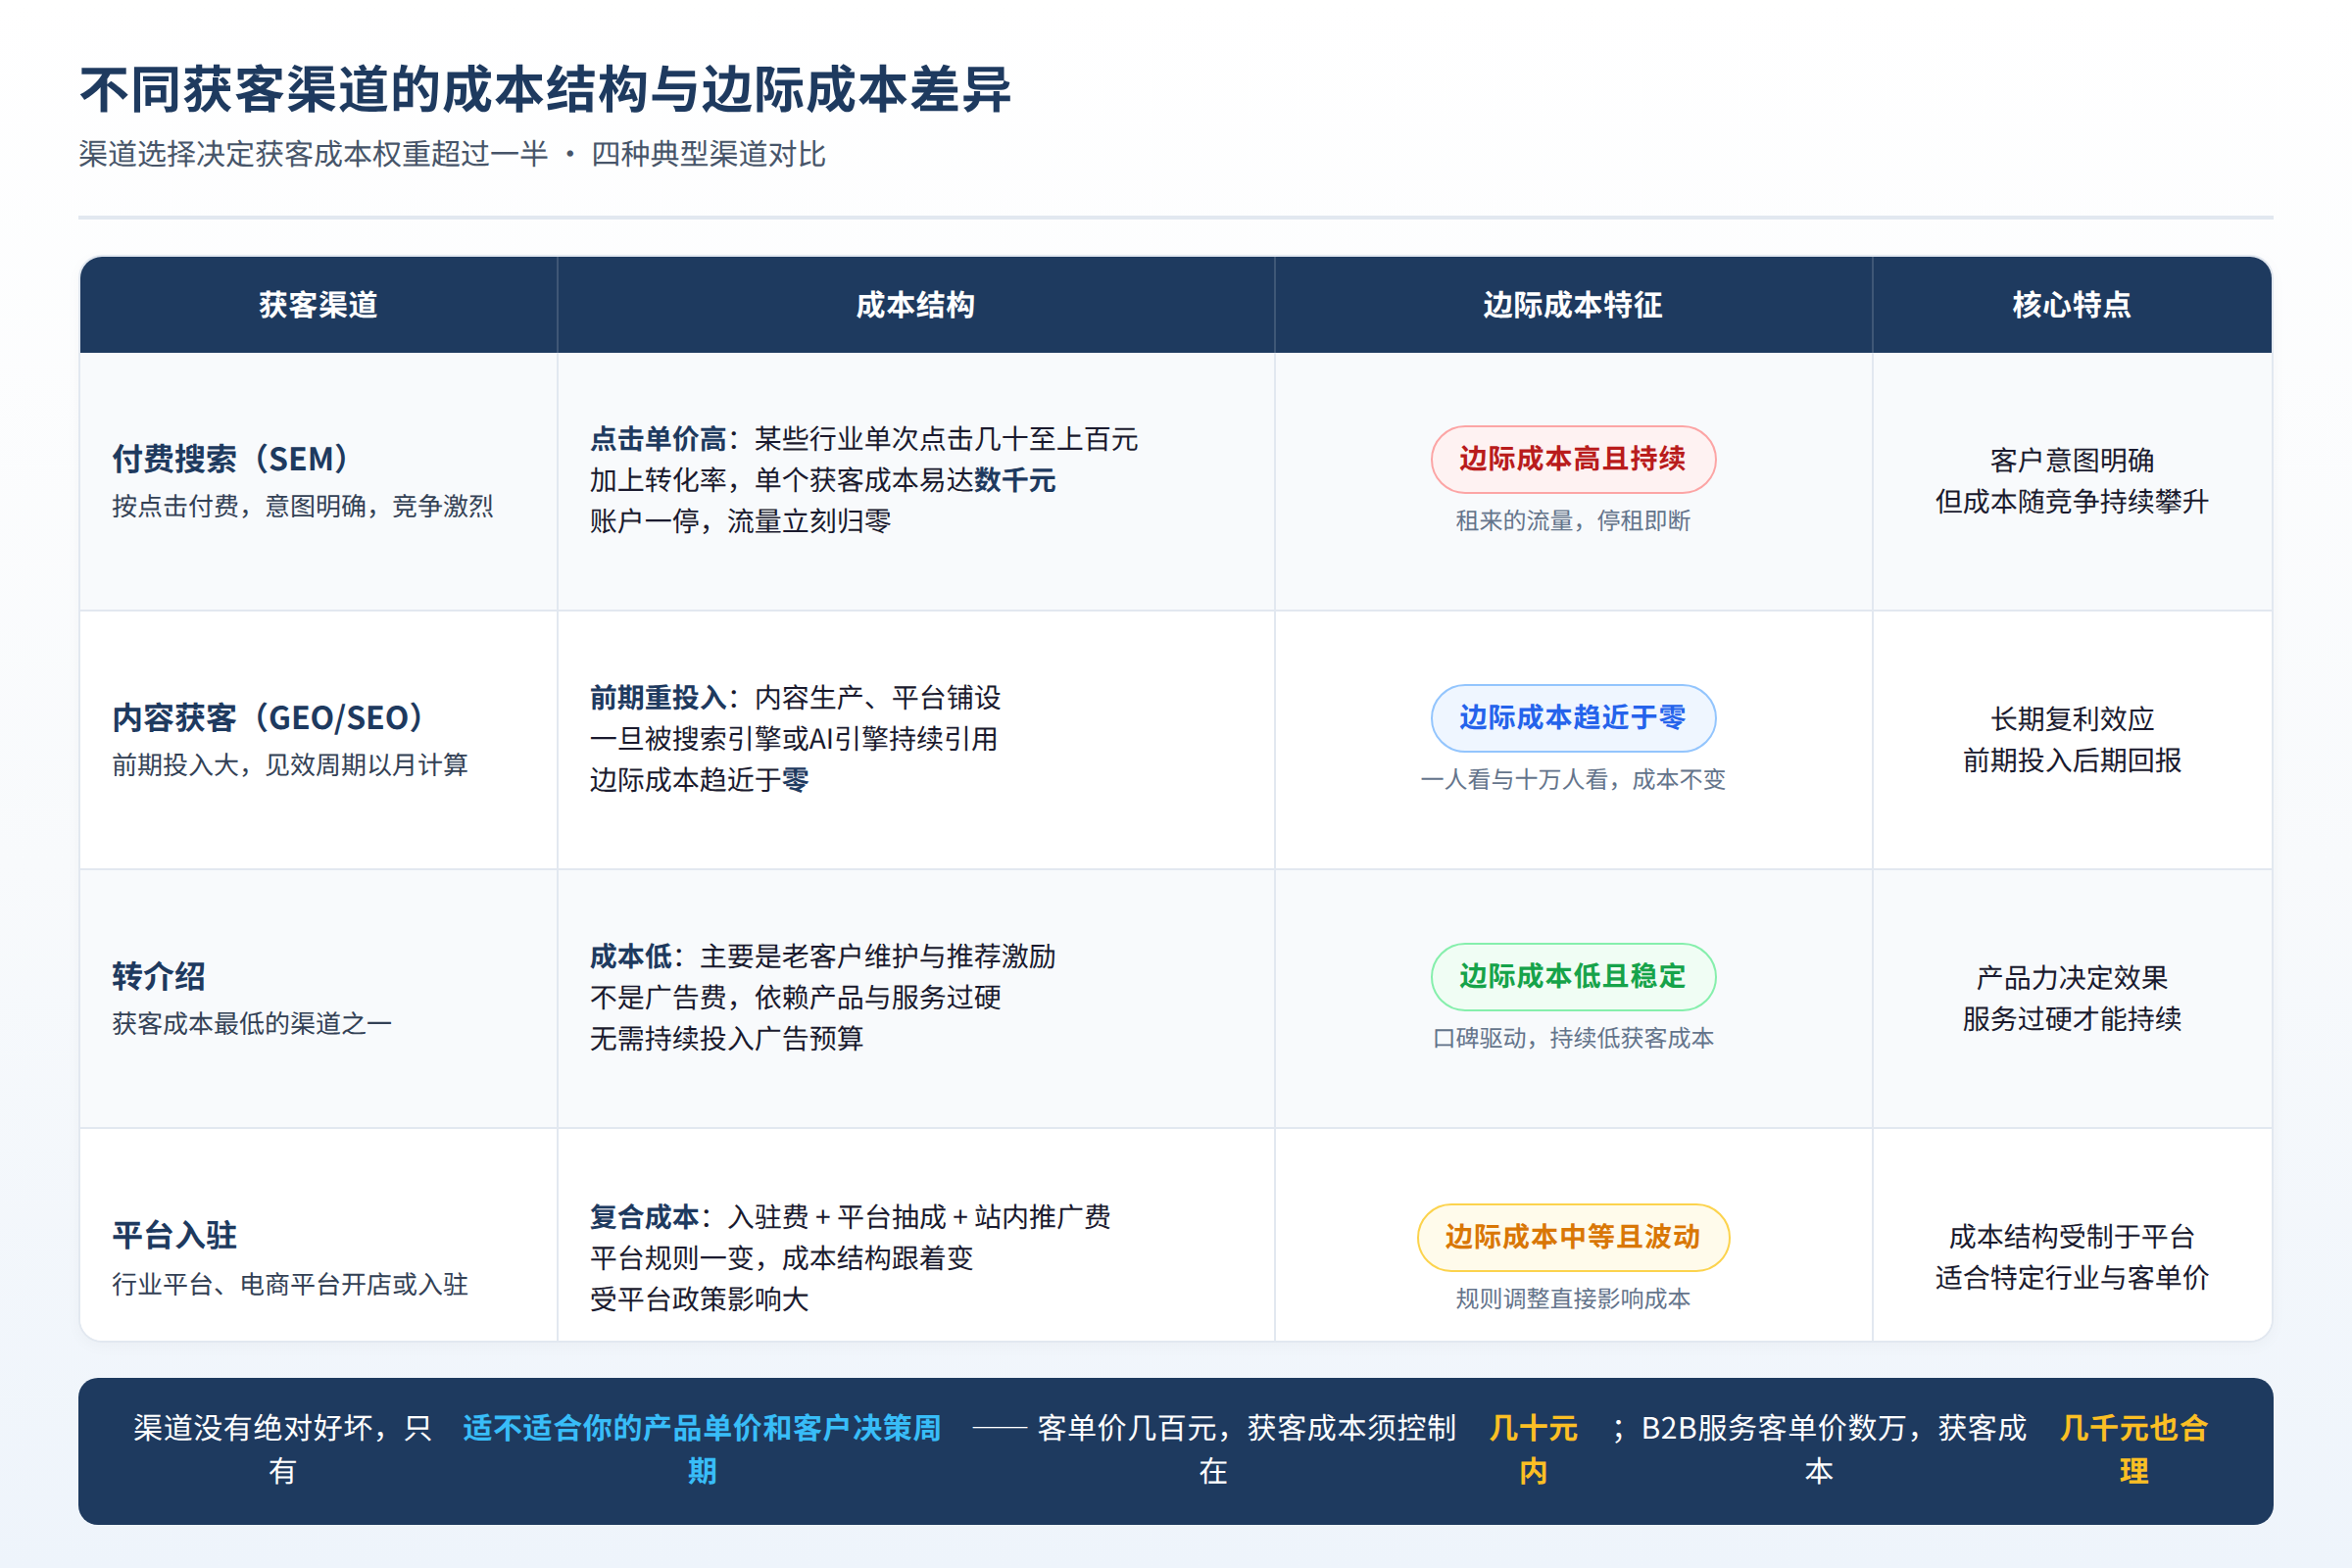This screenshot has height=1568, width=2352.
Task: Click text 成本结构受制于平台
Action: [2071, 1237]
